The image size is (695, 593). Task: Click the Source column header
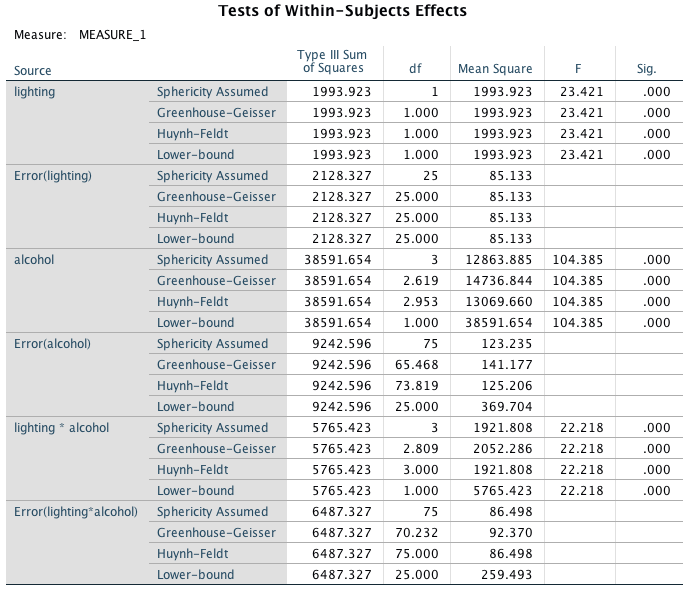[33, 71]
